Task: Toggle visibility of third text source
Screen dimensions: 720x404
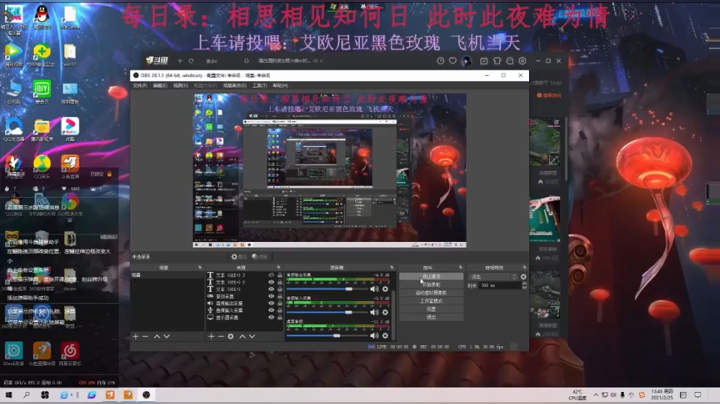Action: tap(271, 289)
